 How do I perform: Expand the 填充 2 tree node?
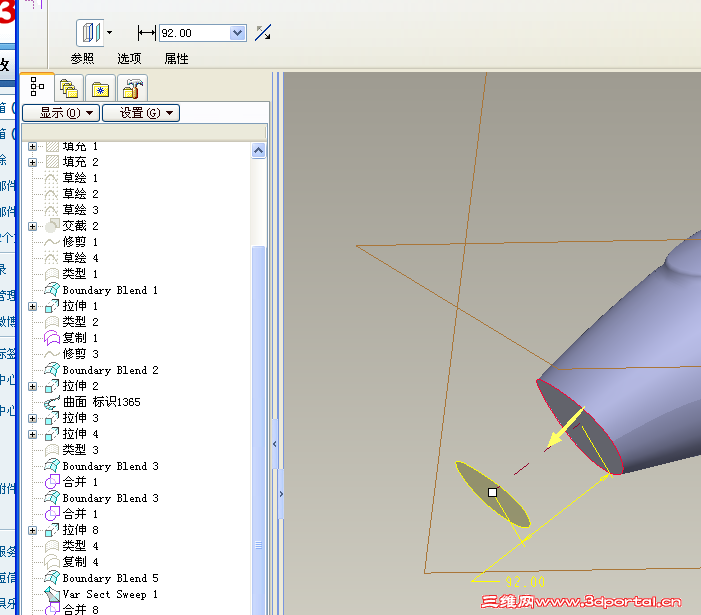click(x=32, y=162)
